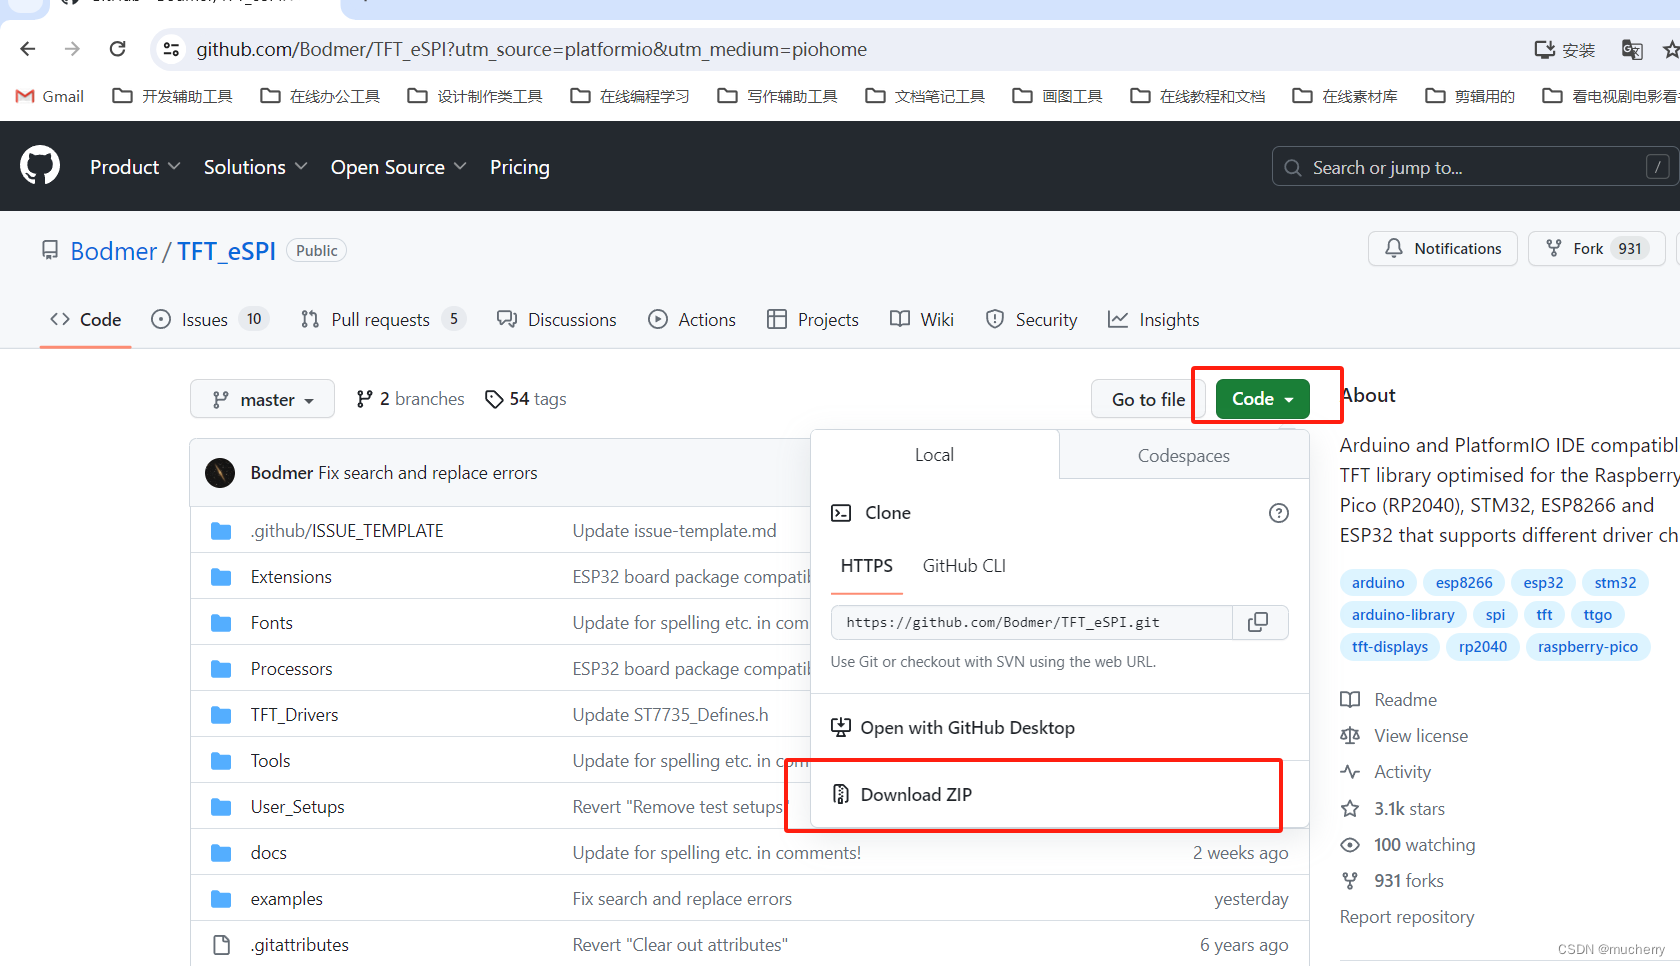Click the 100 watching link
Screen dimensions: 1680x966
[1424, 845]
